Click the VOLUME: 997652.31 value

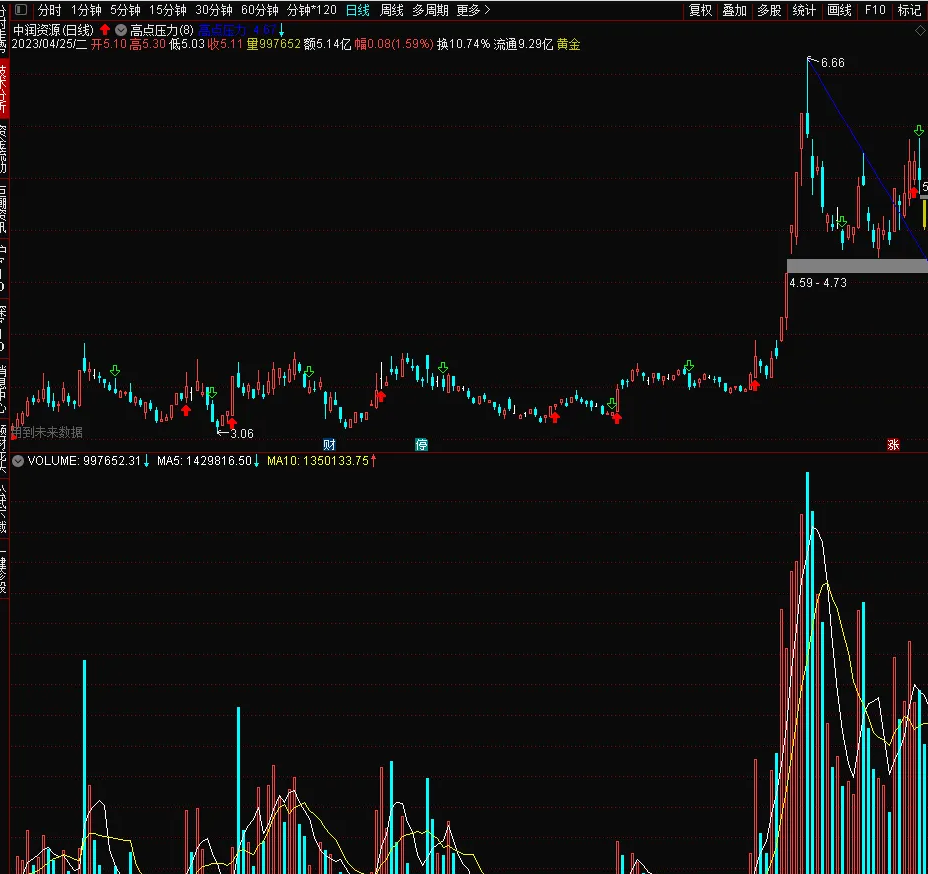click(84, 461)
